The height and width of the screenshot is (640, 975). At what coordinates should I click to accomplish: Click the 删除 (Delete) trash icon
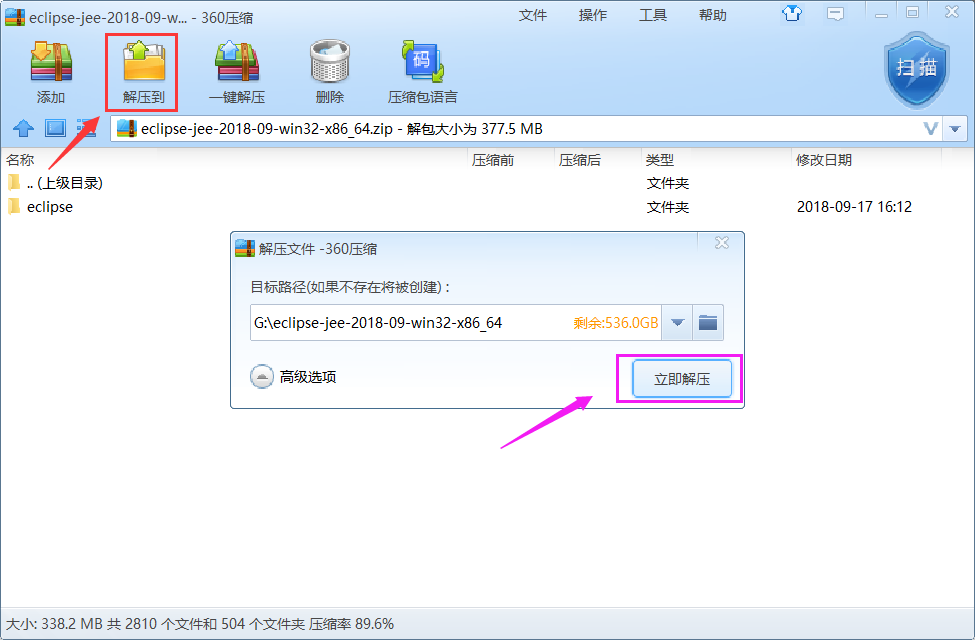tap(330, 72)
